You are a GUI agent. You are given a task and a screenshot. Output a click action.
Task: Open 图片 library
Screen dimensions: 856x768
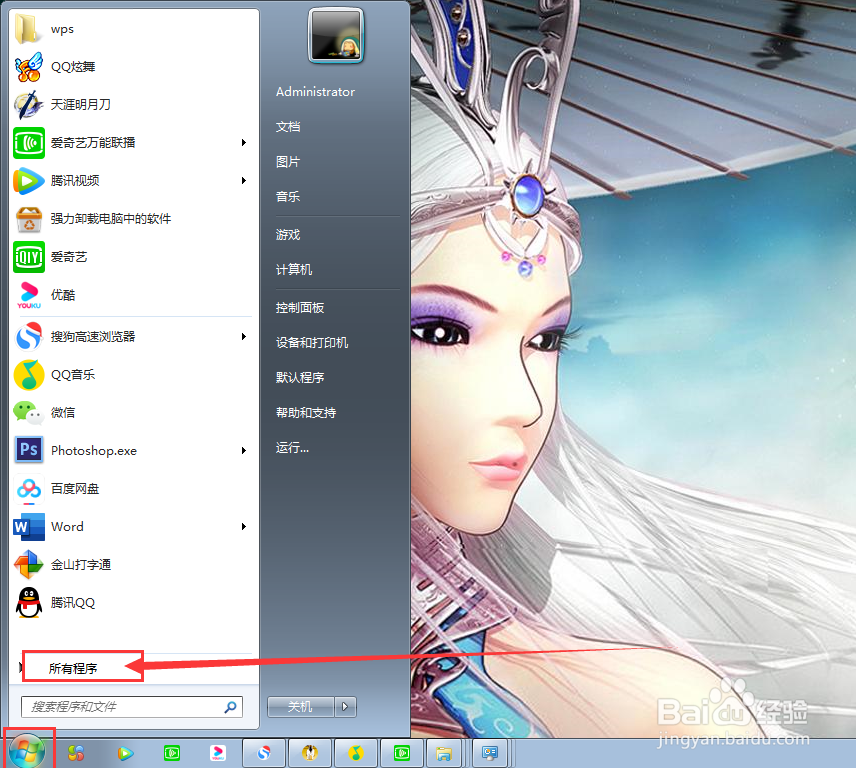[288, 162]
